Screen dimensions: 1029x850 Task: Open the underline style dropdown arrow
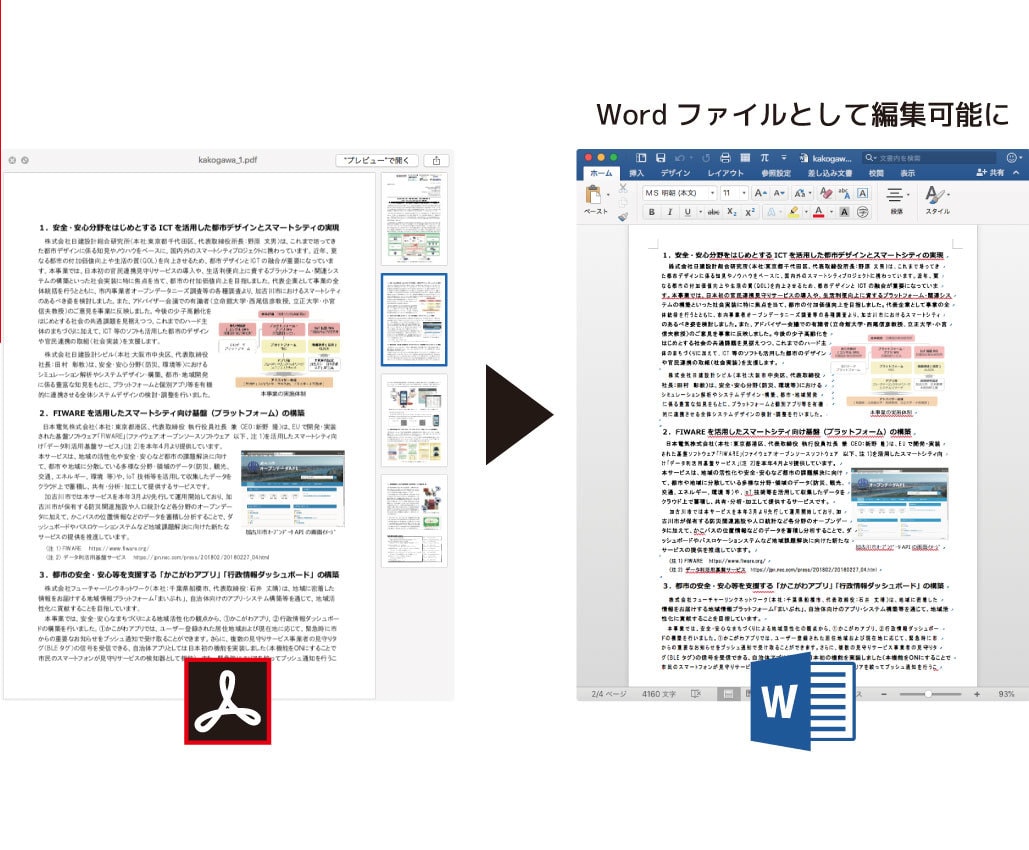pos(700,211)
